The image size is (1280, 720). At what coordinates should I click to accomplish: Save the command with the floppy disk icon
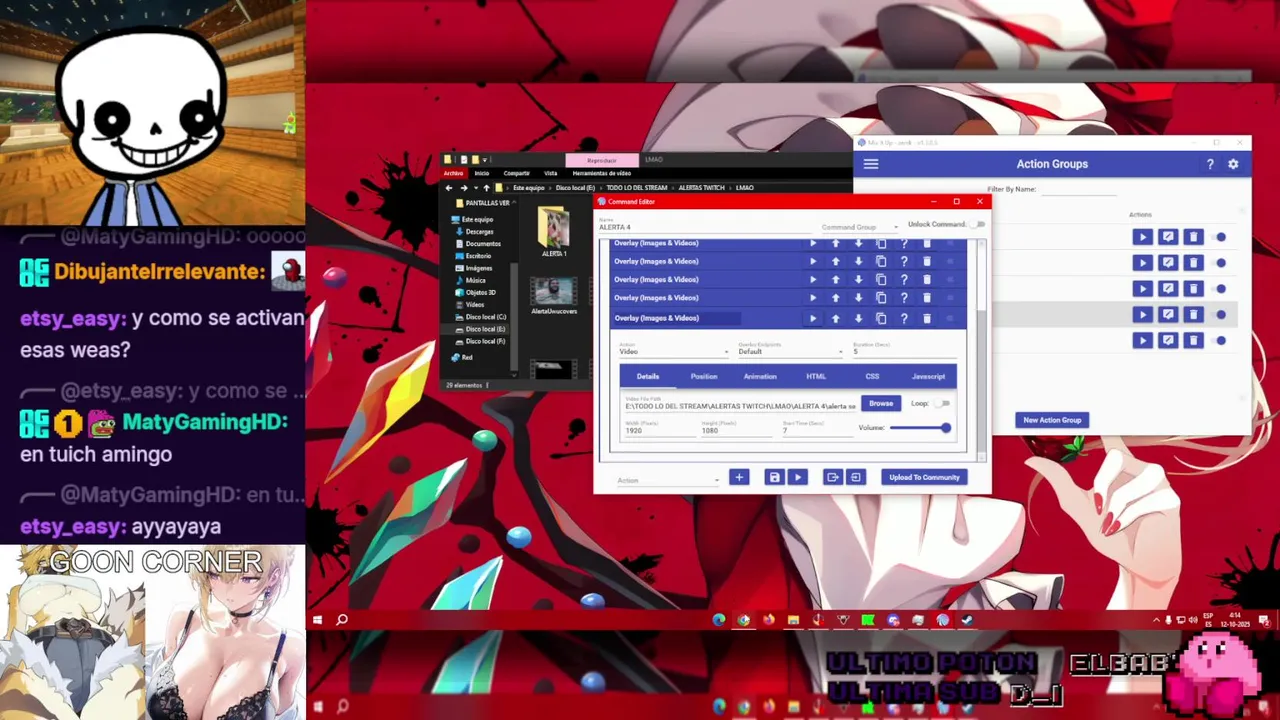coord(774,478)
